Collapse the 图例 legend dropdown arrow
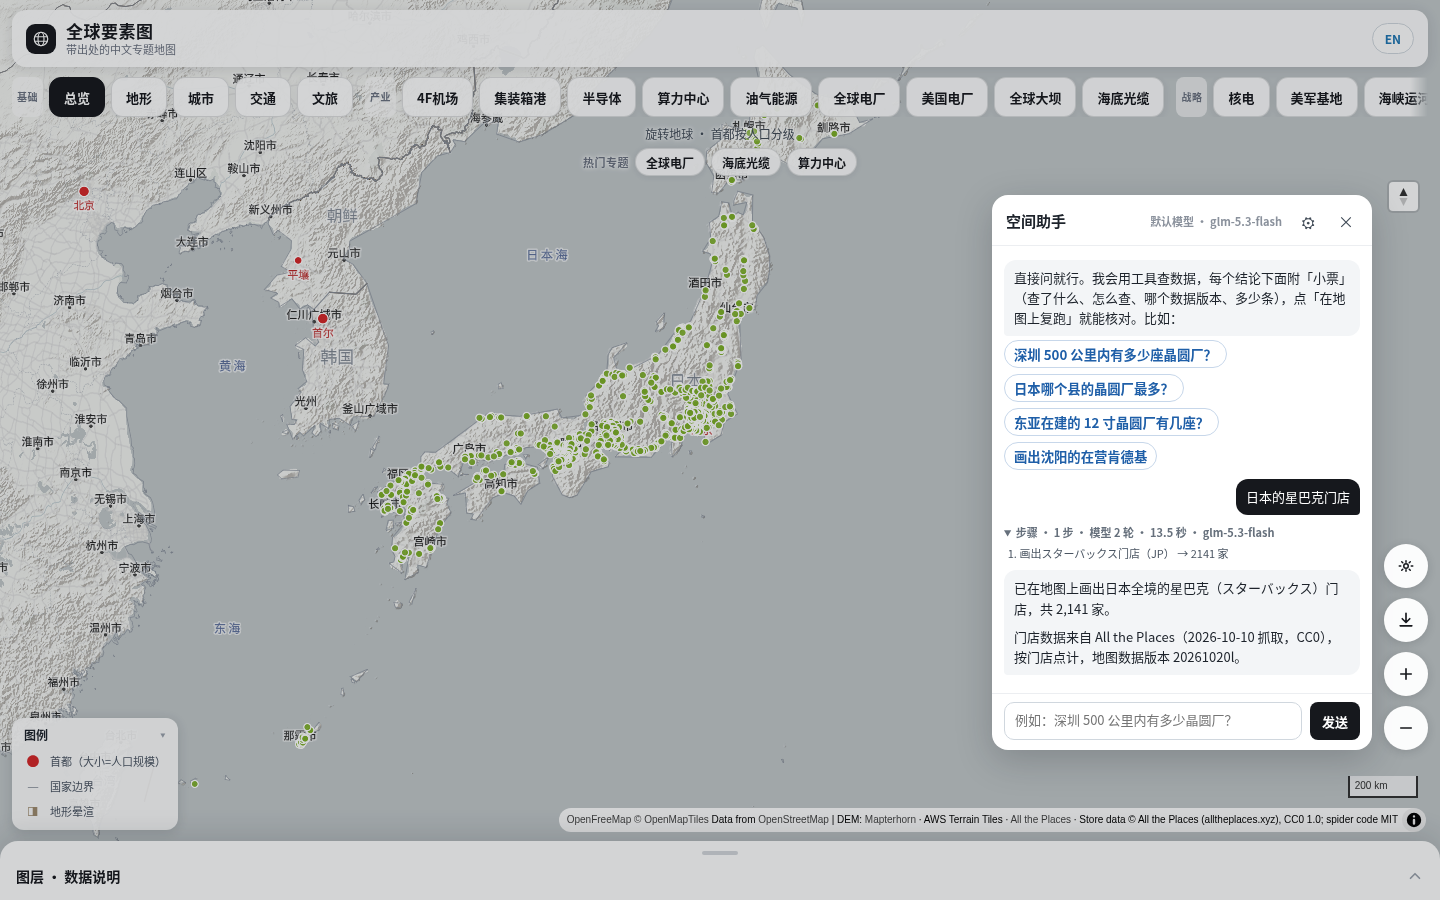Image resolution: width=1440 pixels, height=900 pixels. click(163, 735)
